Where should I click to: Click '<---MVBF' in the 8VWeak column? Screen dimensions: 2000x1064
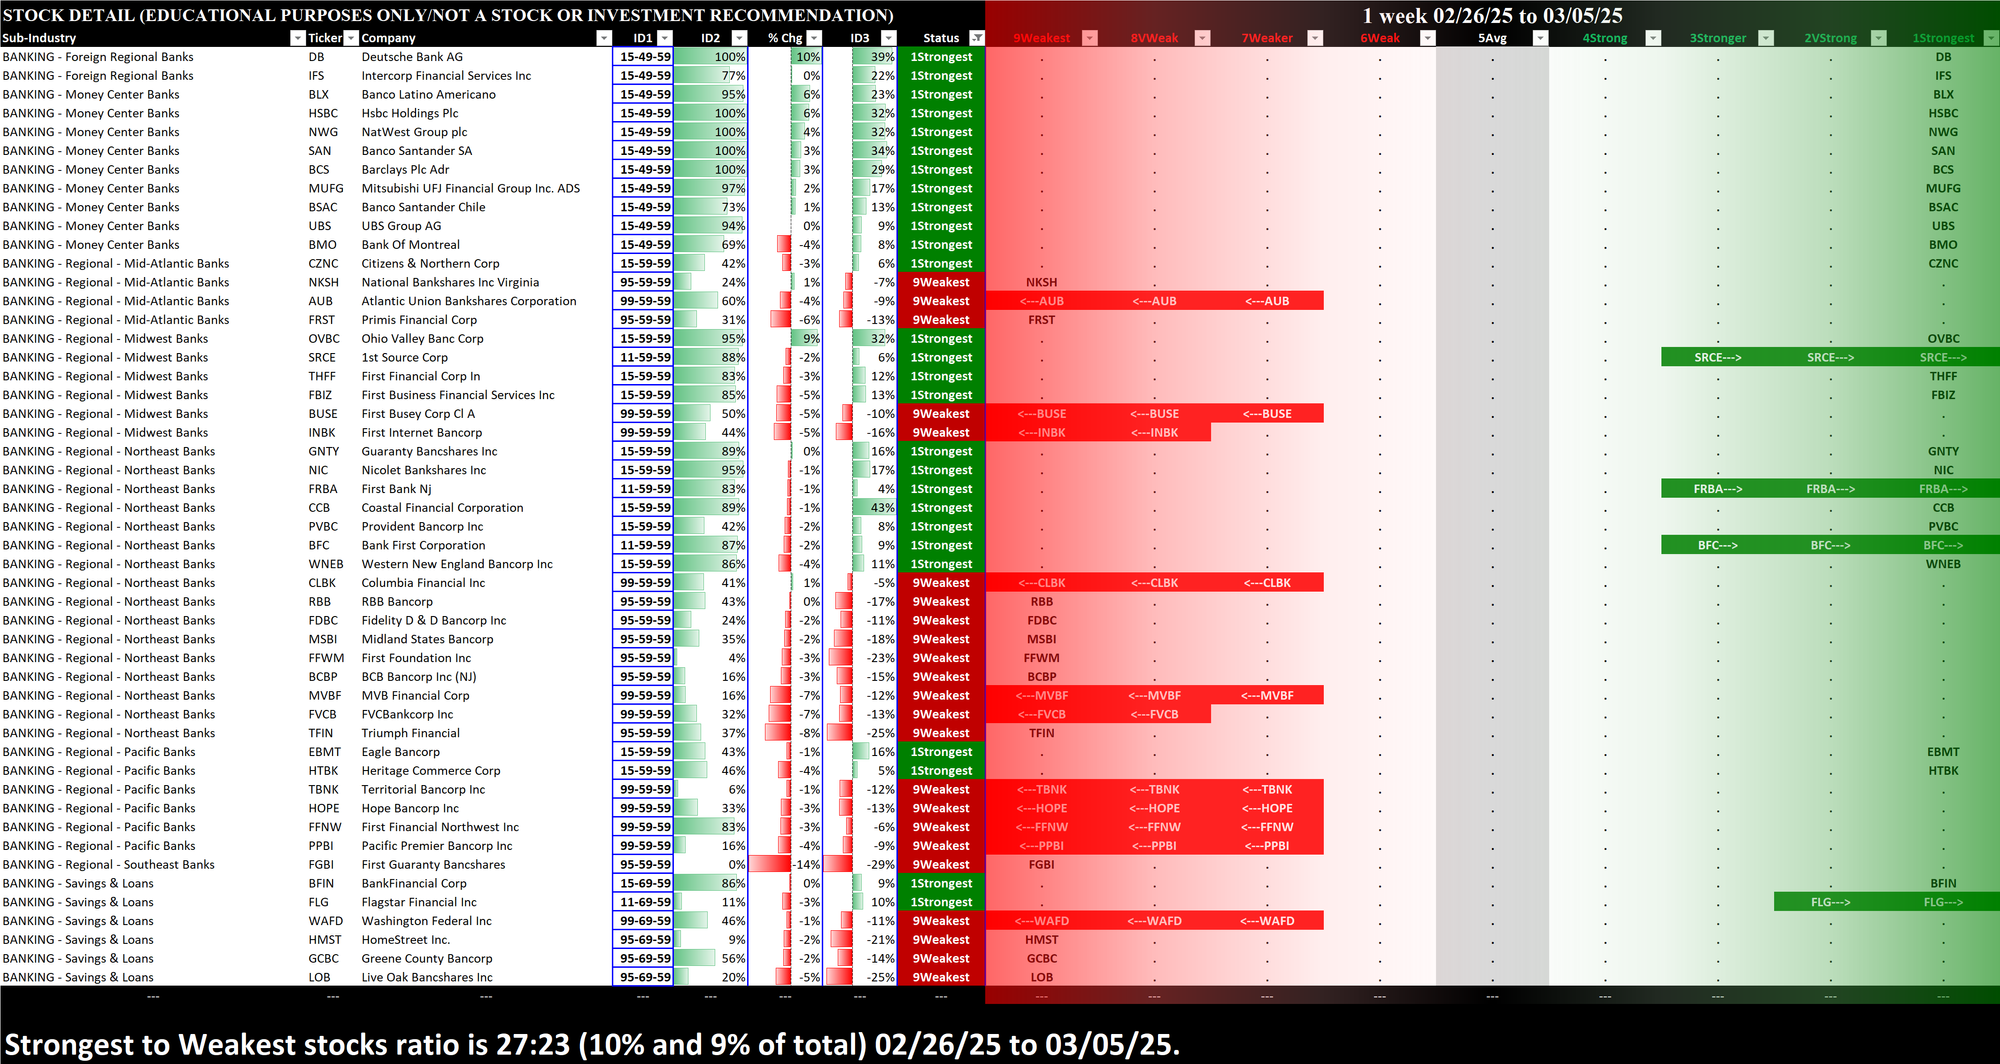[x=1154, y=696]
